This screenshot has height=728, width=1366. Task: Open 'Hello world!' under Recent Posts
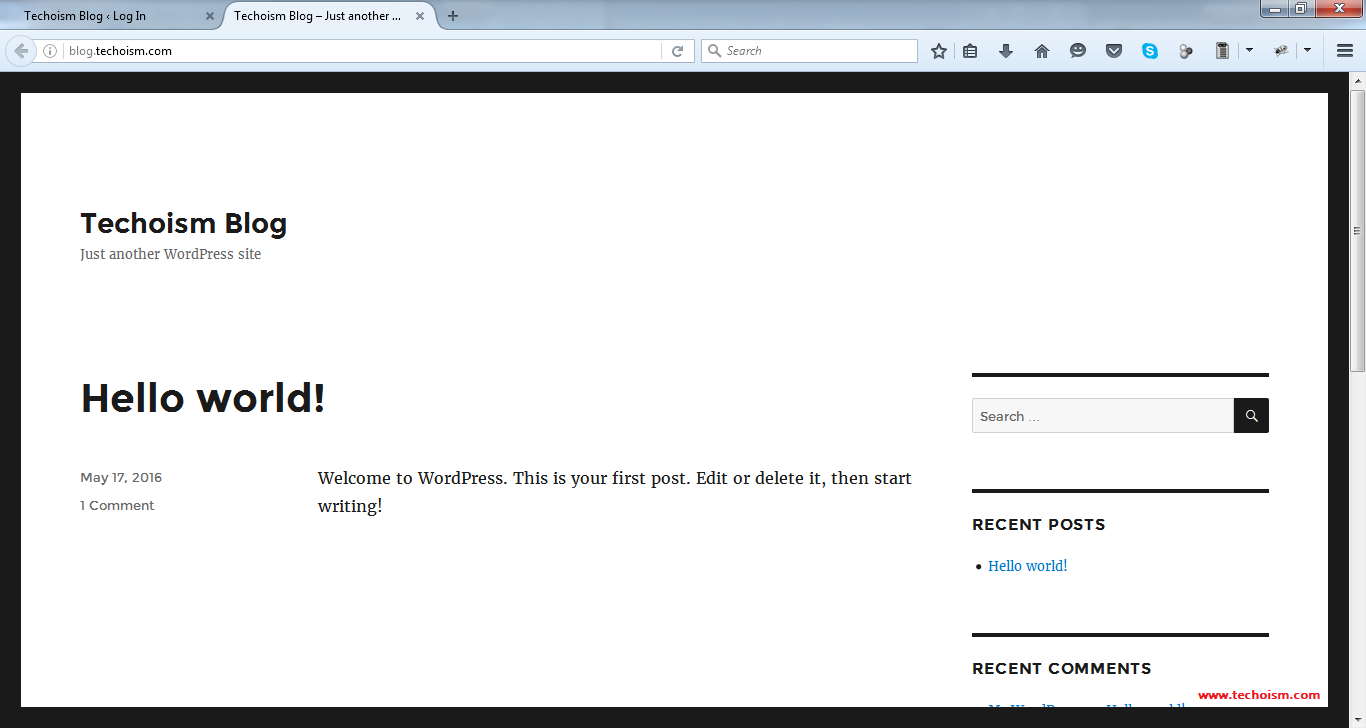1028,566
